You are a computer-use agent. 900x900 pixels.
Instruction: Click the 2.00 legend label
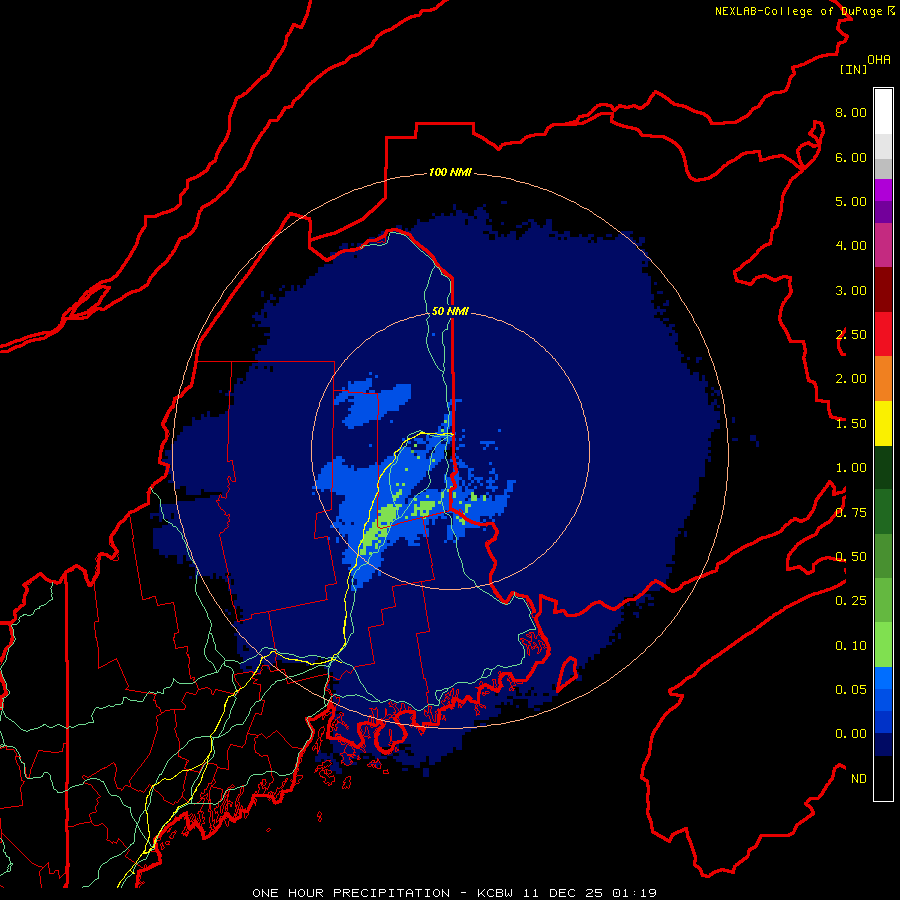coord(851,379)
